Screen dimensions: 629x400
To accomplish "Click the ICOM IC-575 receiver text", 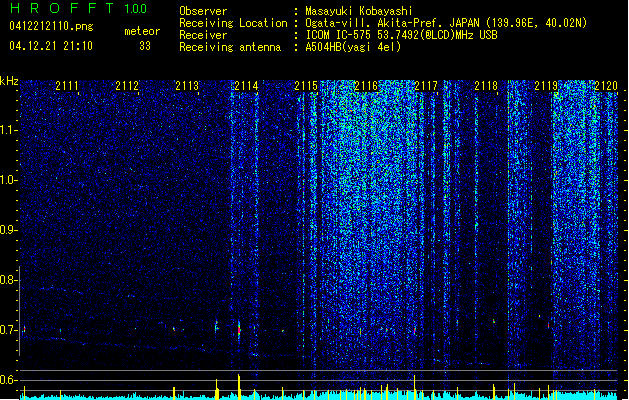I will 401,35.
